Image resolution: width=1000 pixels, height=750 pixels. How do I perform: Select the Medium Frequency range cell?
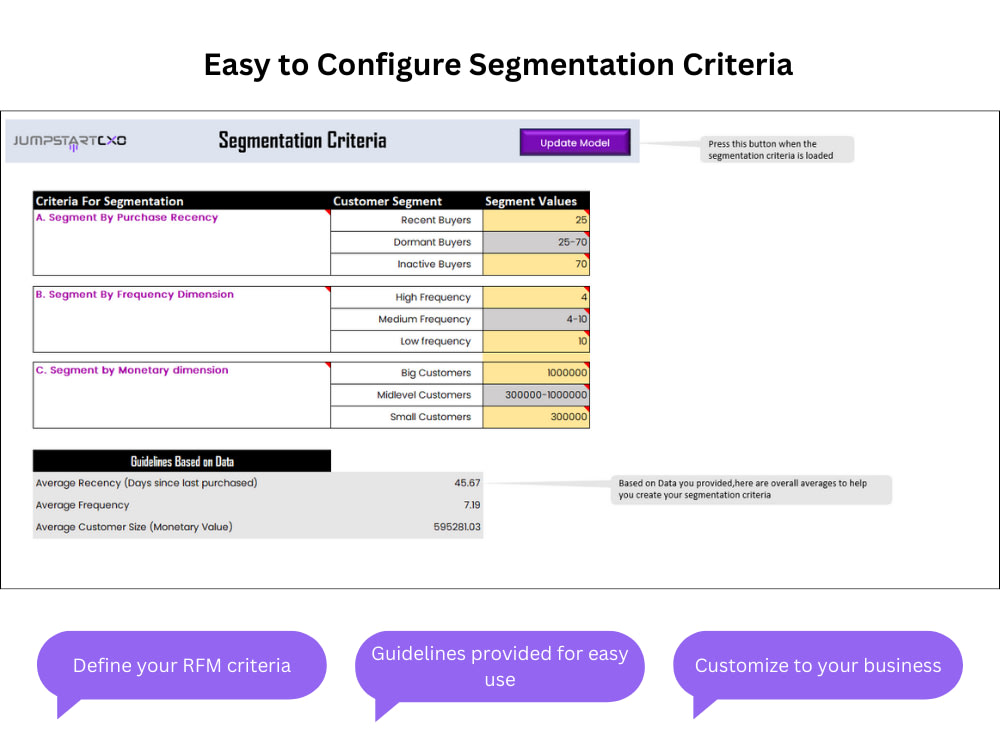point(535,318)
